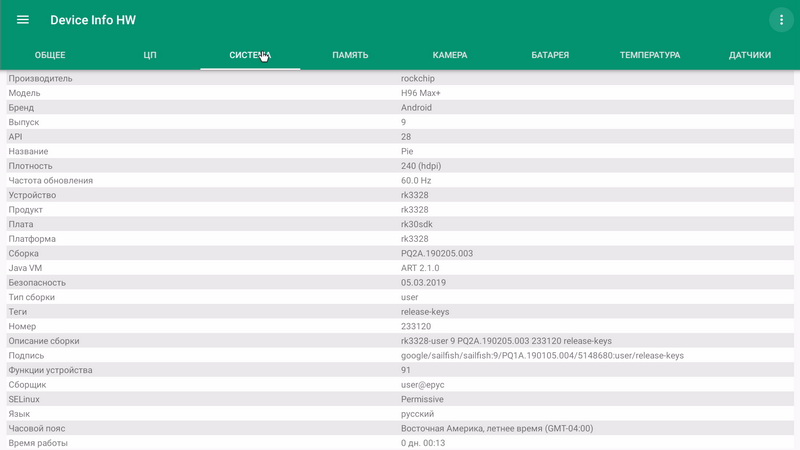
Task: Go to the КАМЕРА tab
Action: [450, 55]
